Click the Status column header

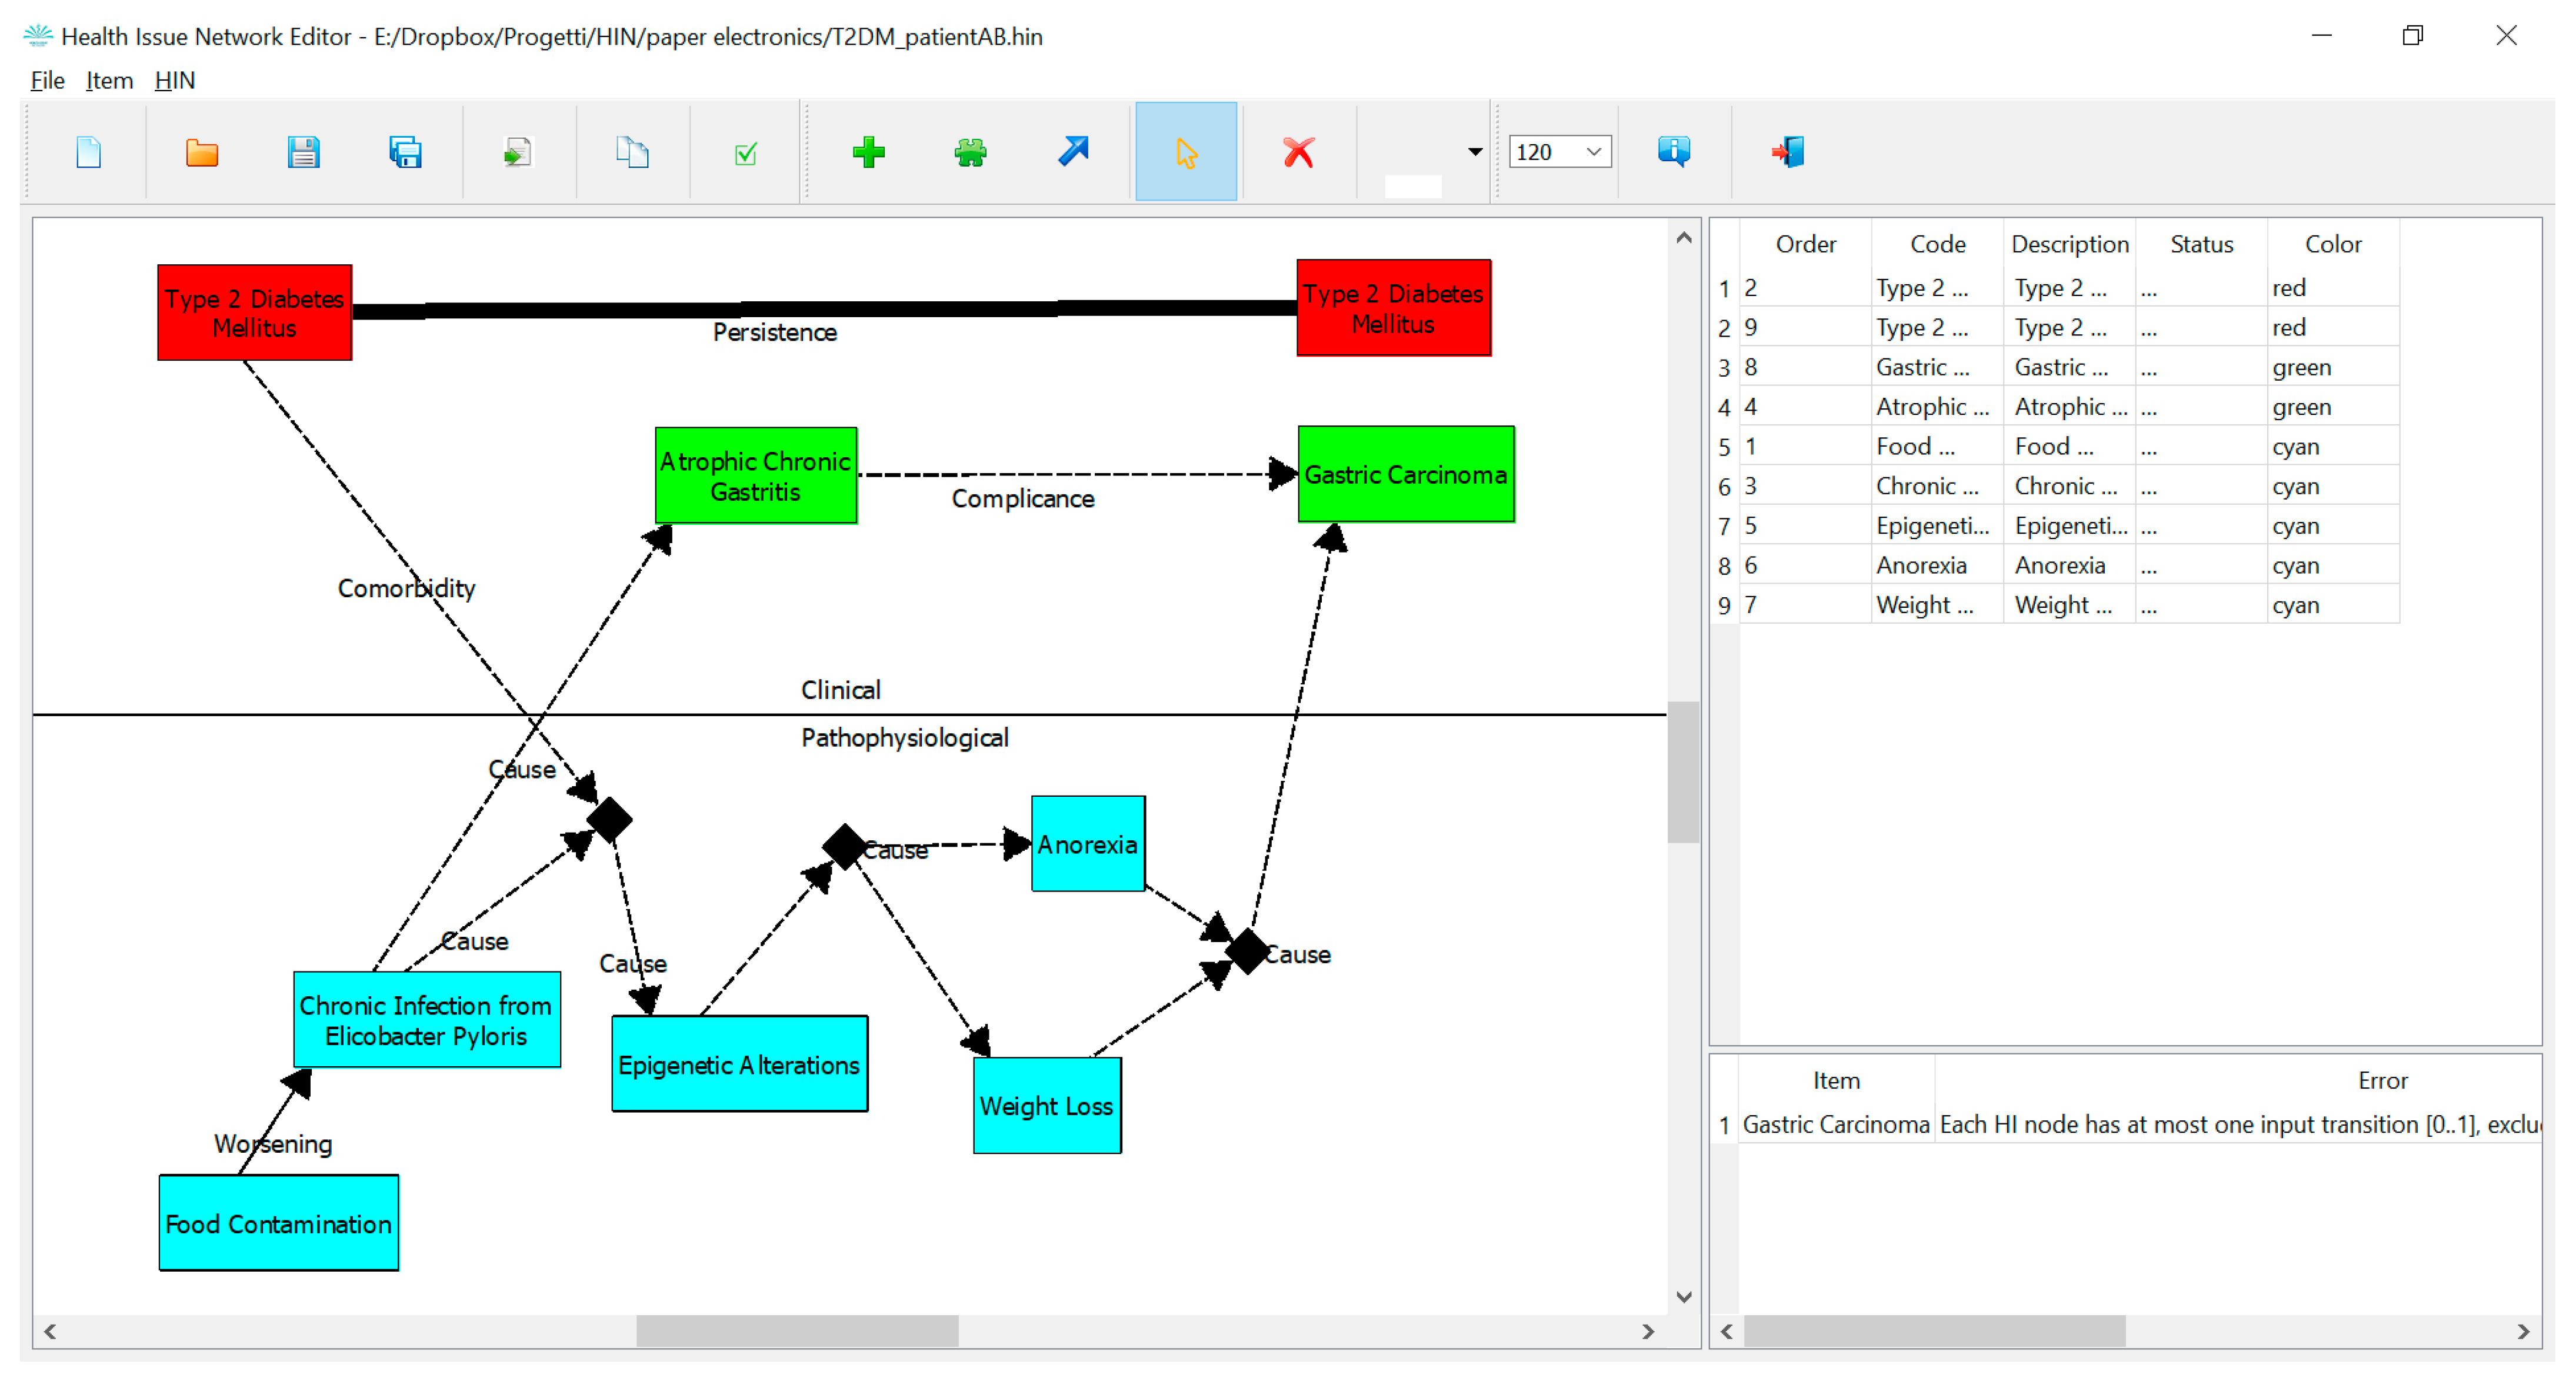[2201, 244]
